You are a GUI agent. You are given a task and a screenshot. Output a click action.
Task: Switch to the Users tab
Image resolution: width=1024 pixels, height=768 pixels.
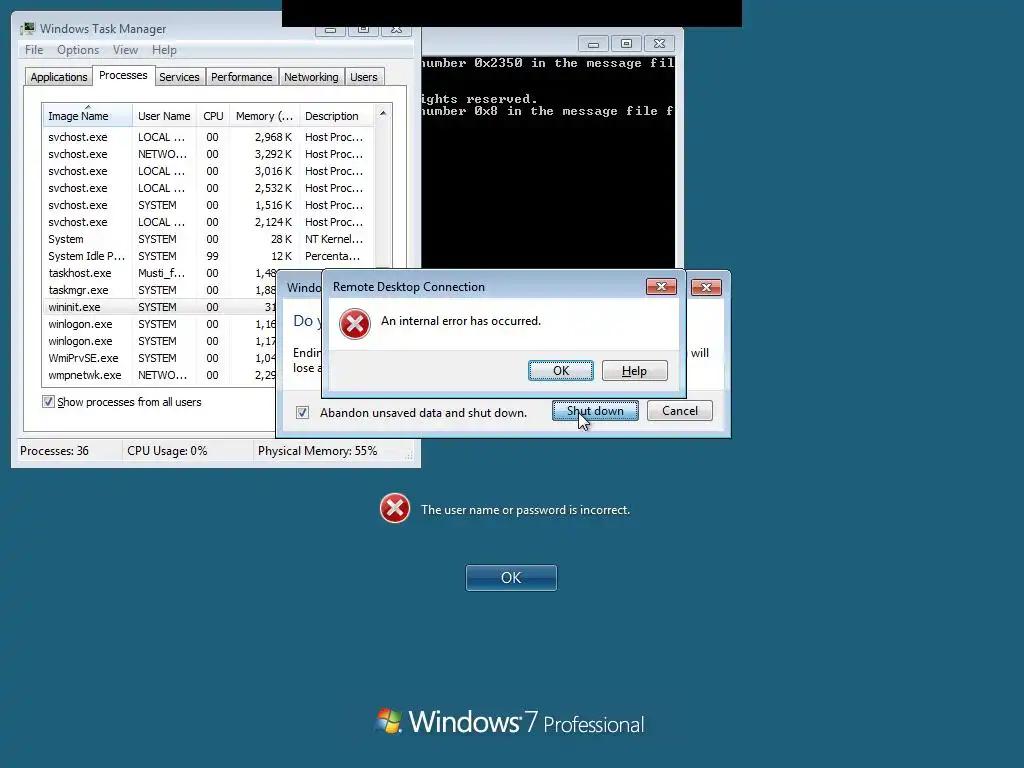(364, 77)
